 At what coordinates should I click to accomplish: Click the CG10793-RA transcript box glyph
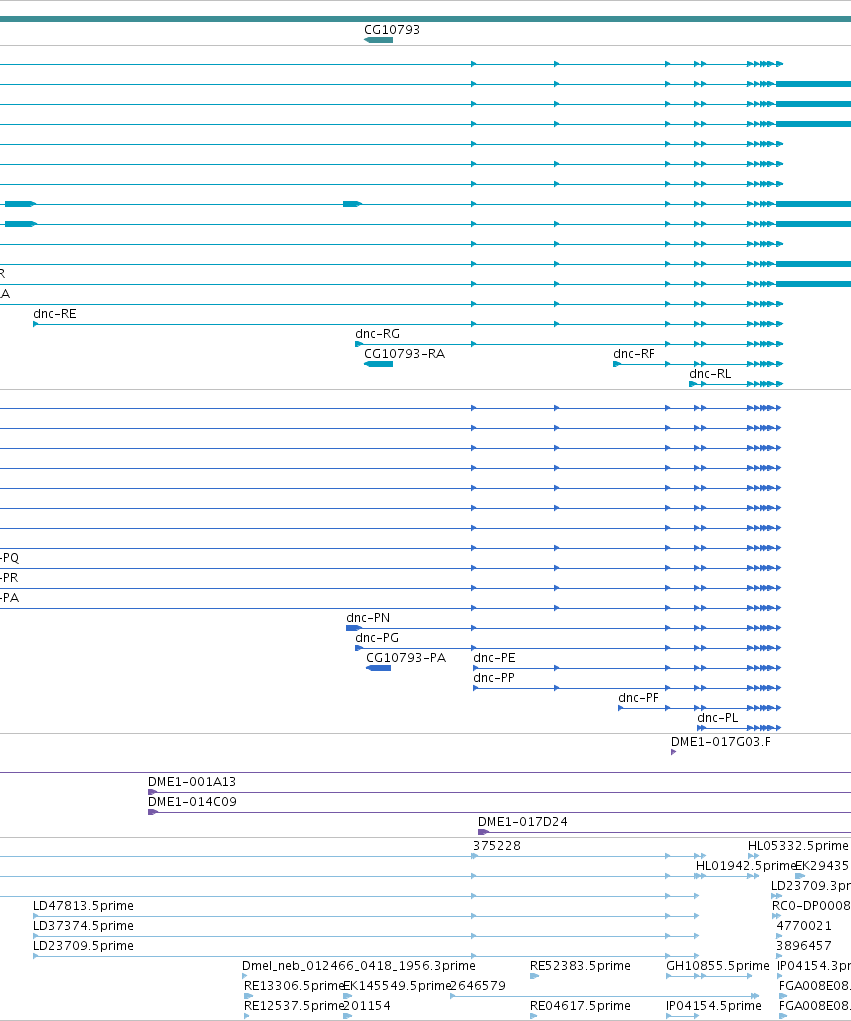coord(378,364)
